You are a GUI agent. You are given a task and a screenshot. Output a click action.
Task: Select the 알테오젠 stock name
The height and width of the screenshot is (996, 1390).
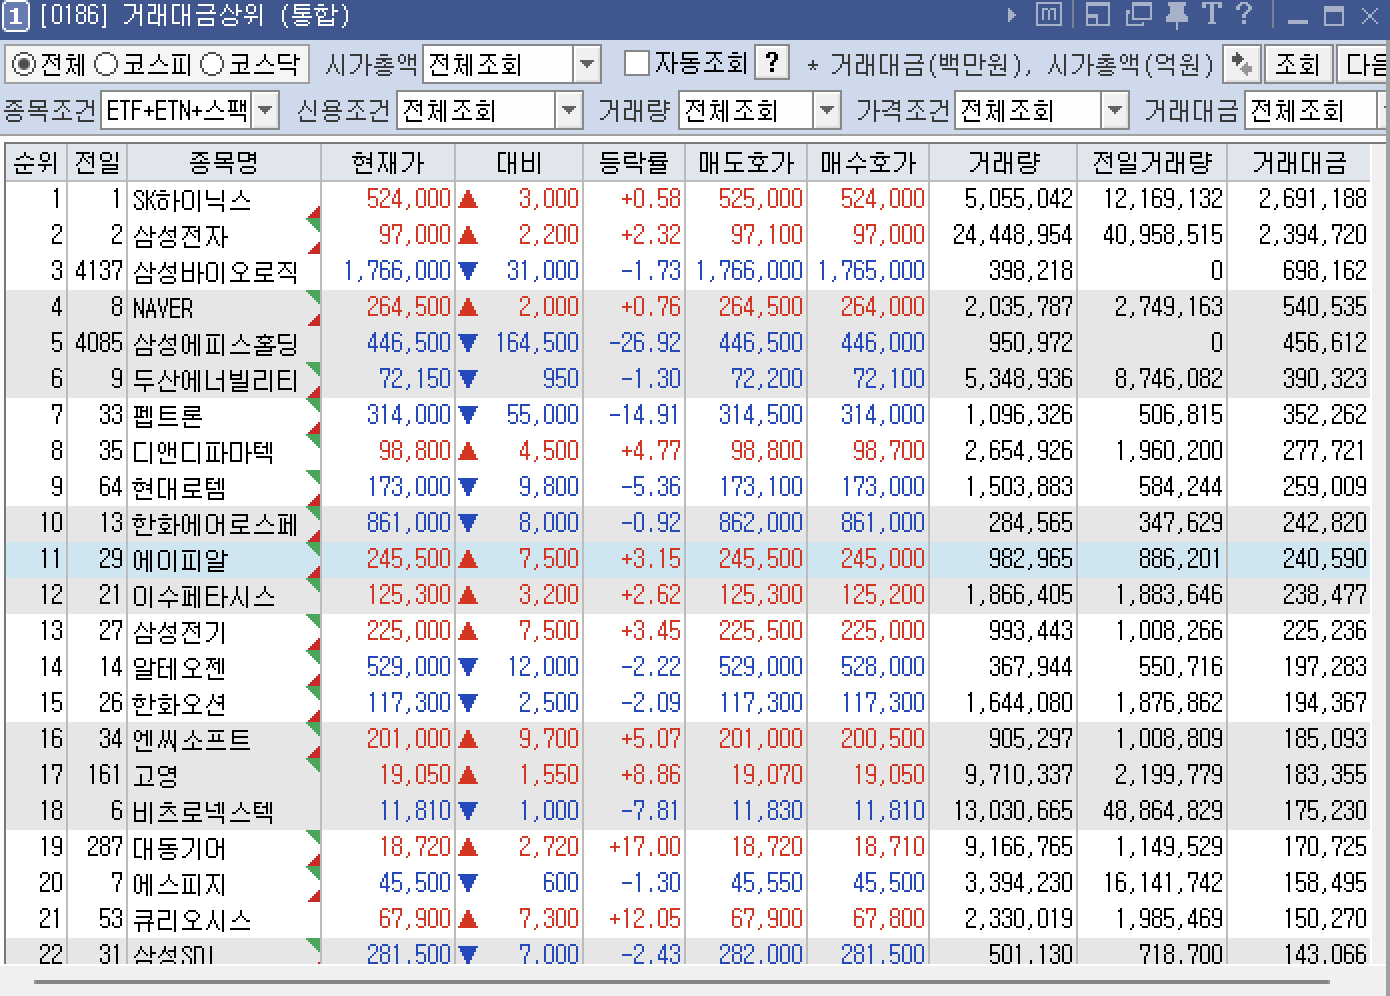coord(180,668)
